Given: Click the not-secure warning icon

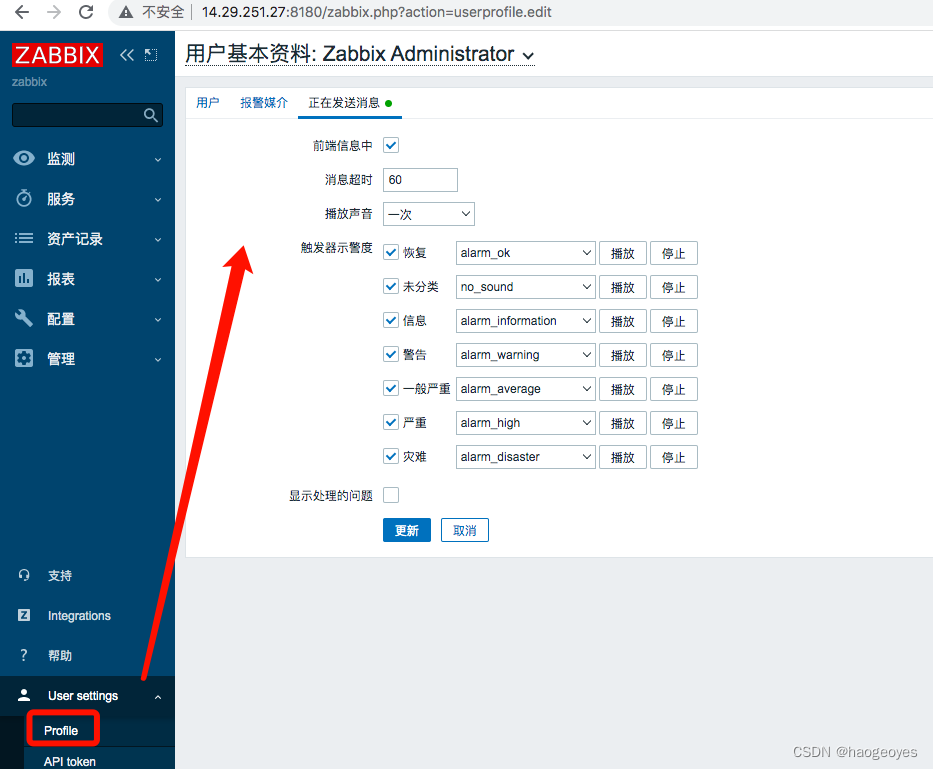Looking at the screenshot, I should 126,12.
